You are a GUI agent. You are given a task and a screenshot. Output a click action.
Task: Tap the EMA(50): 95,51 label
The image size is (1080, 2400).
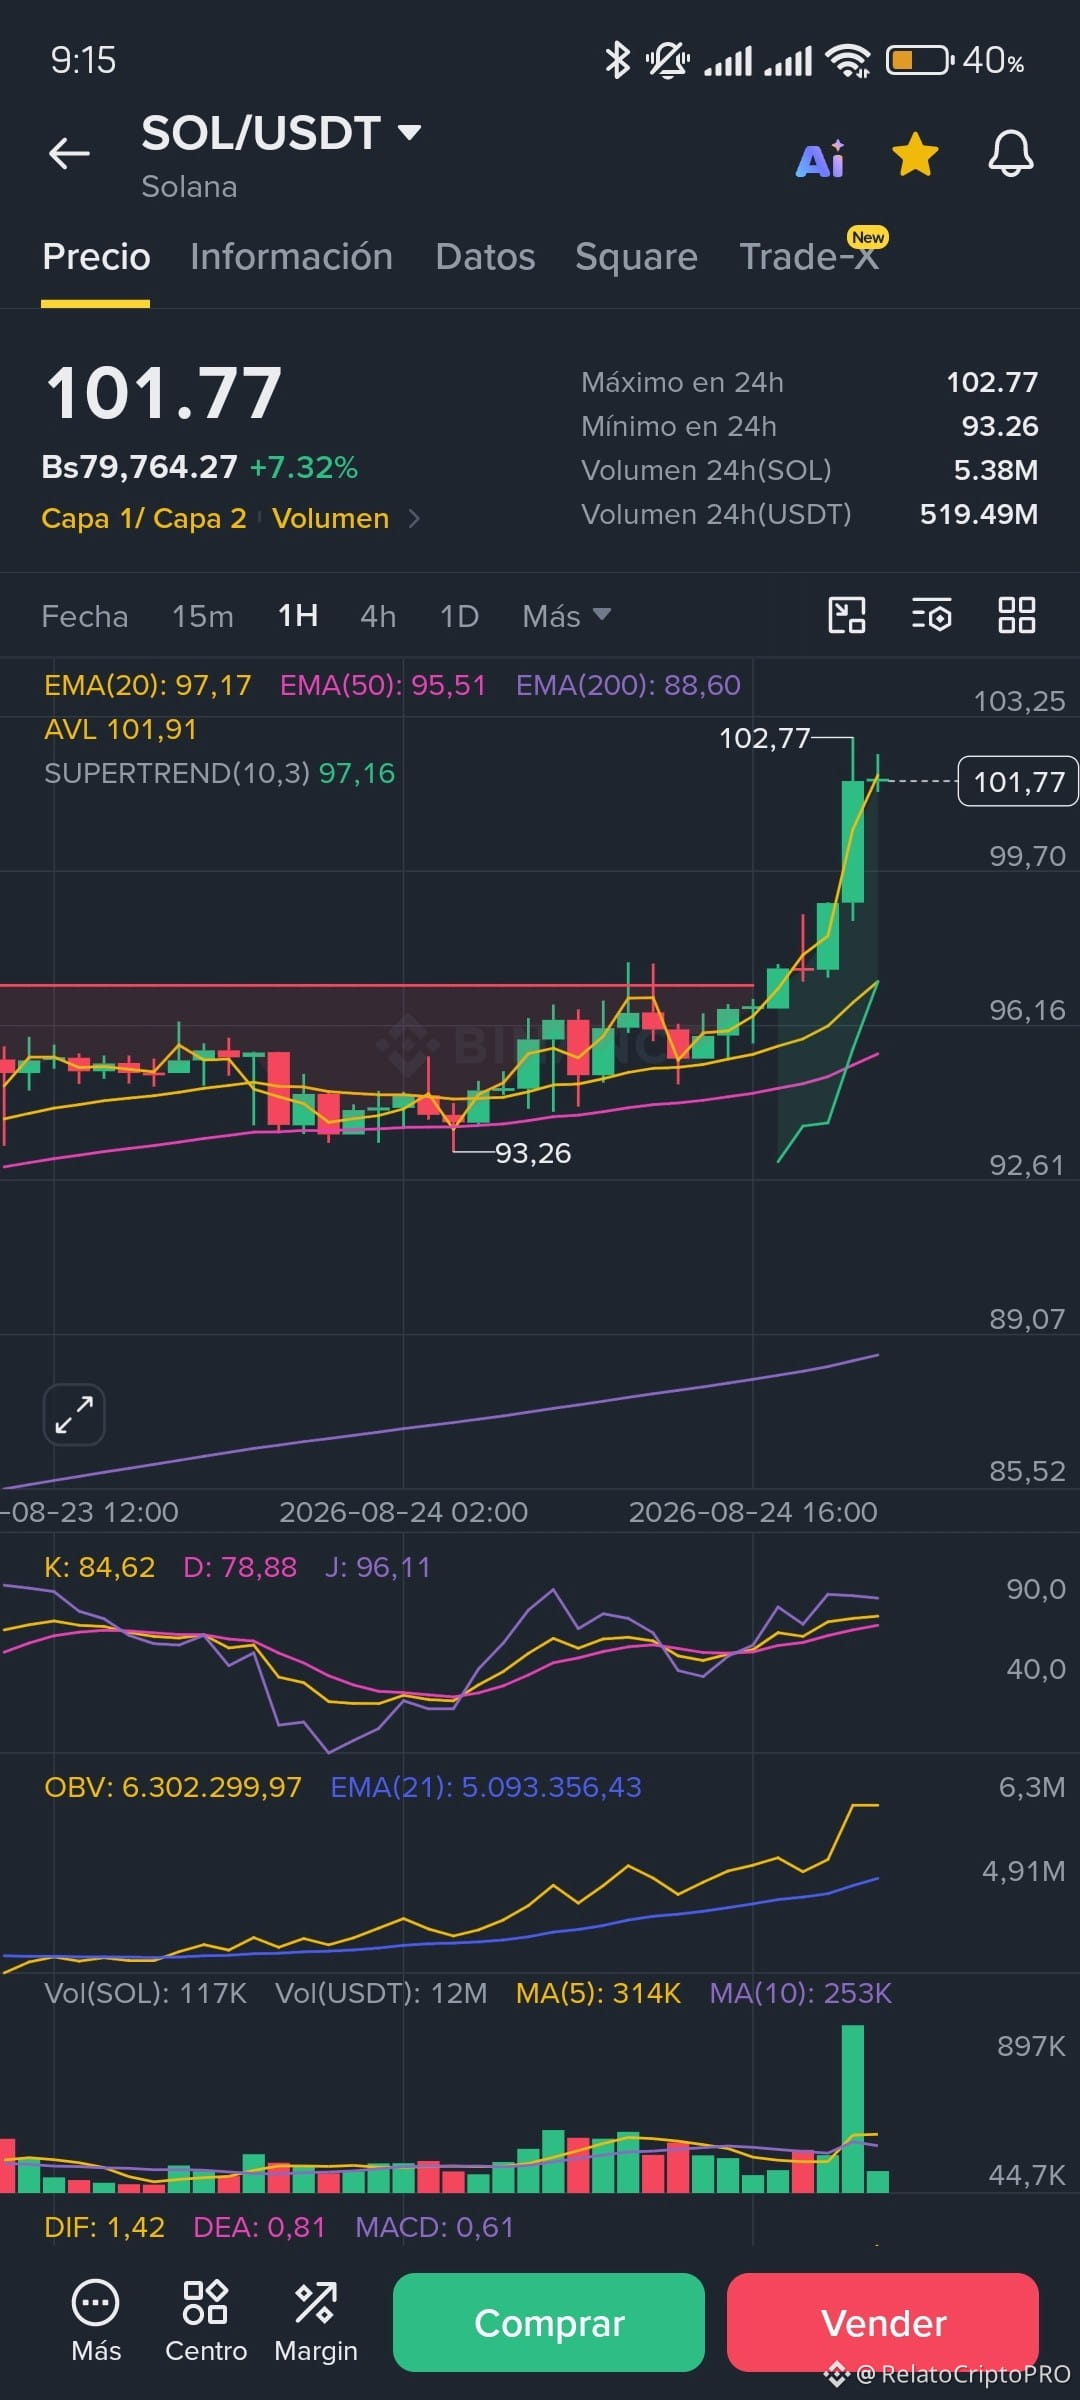pyautogui.click(x=383, y=685)
